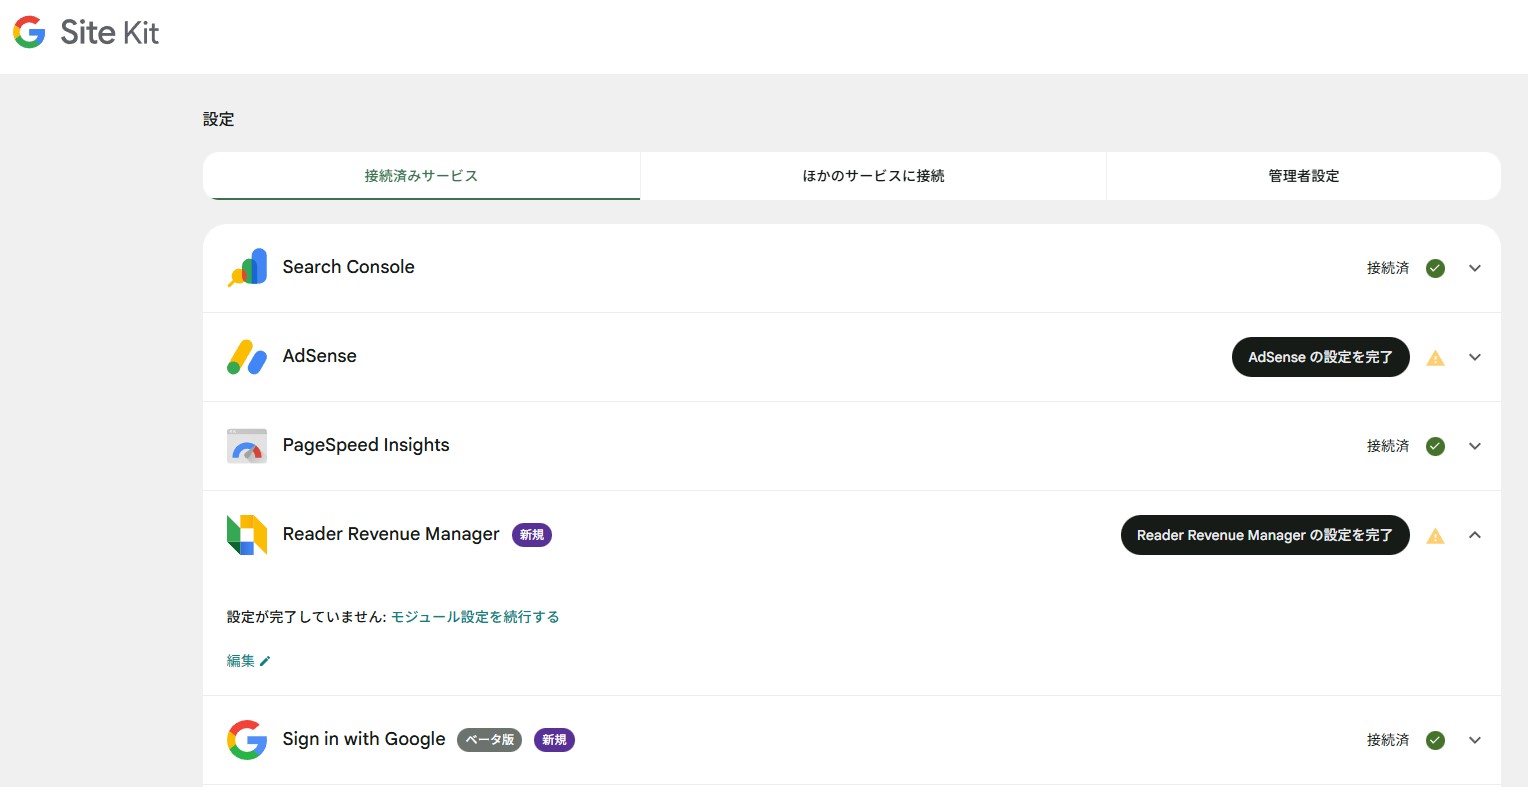The width and height of the screenshot is (1528, 787).
Task: Click the green 接続済 checkmark for PageSpeed Insights
Action: coord(1435,446)
